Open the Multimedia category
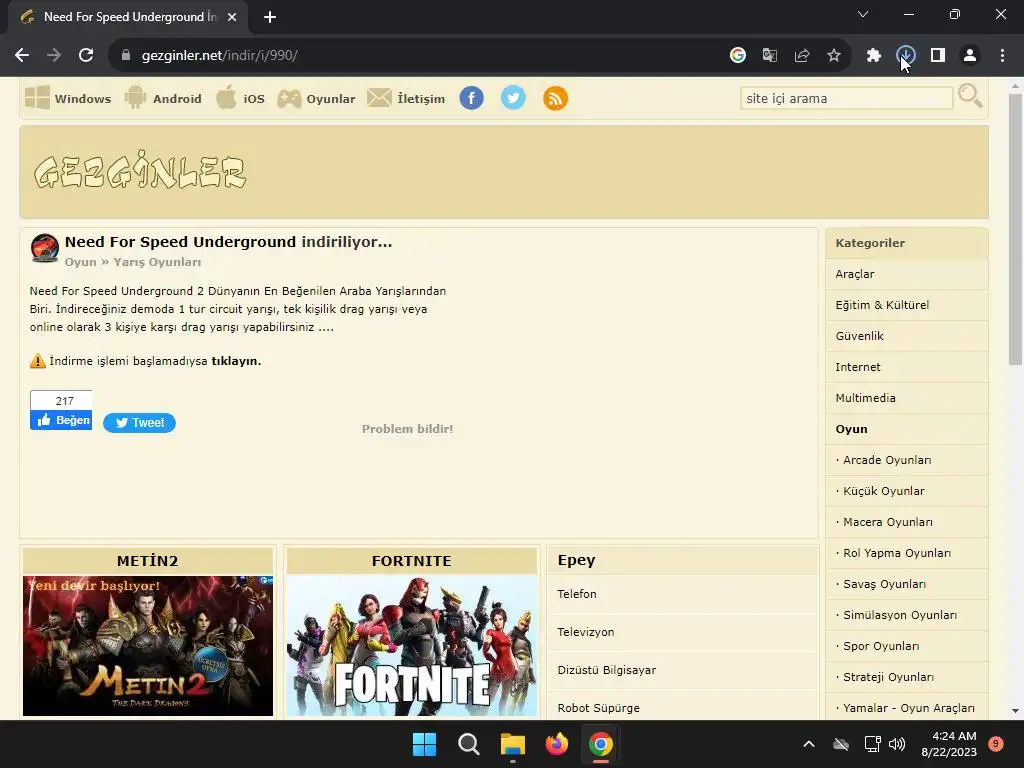The width and height of the screenshot is (1024, 768). point(906,398)
